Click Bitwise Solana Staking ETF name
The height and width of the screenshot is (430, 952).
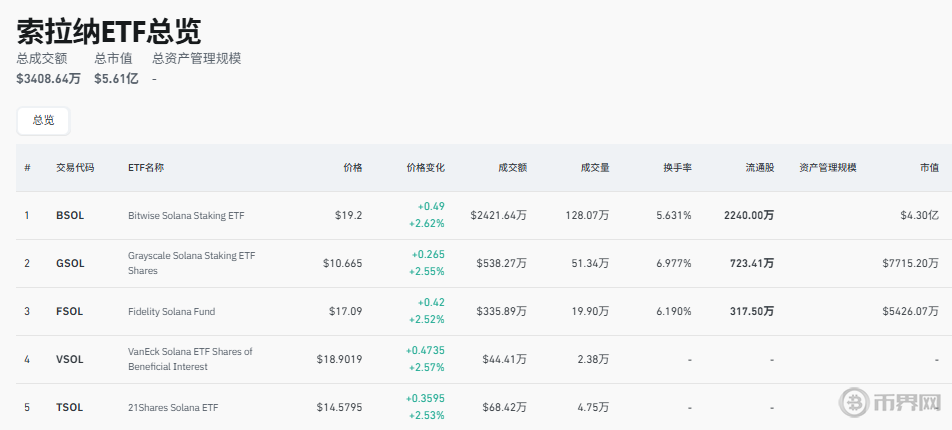[186, 215]
